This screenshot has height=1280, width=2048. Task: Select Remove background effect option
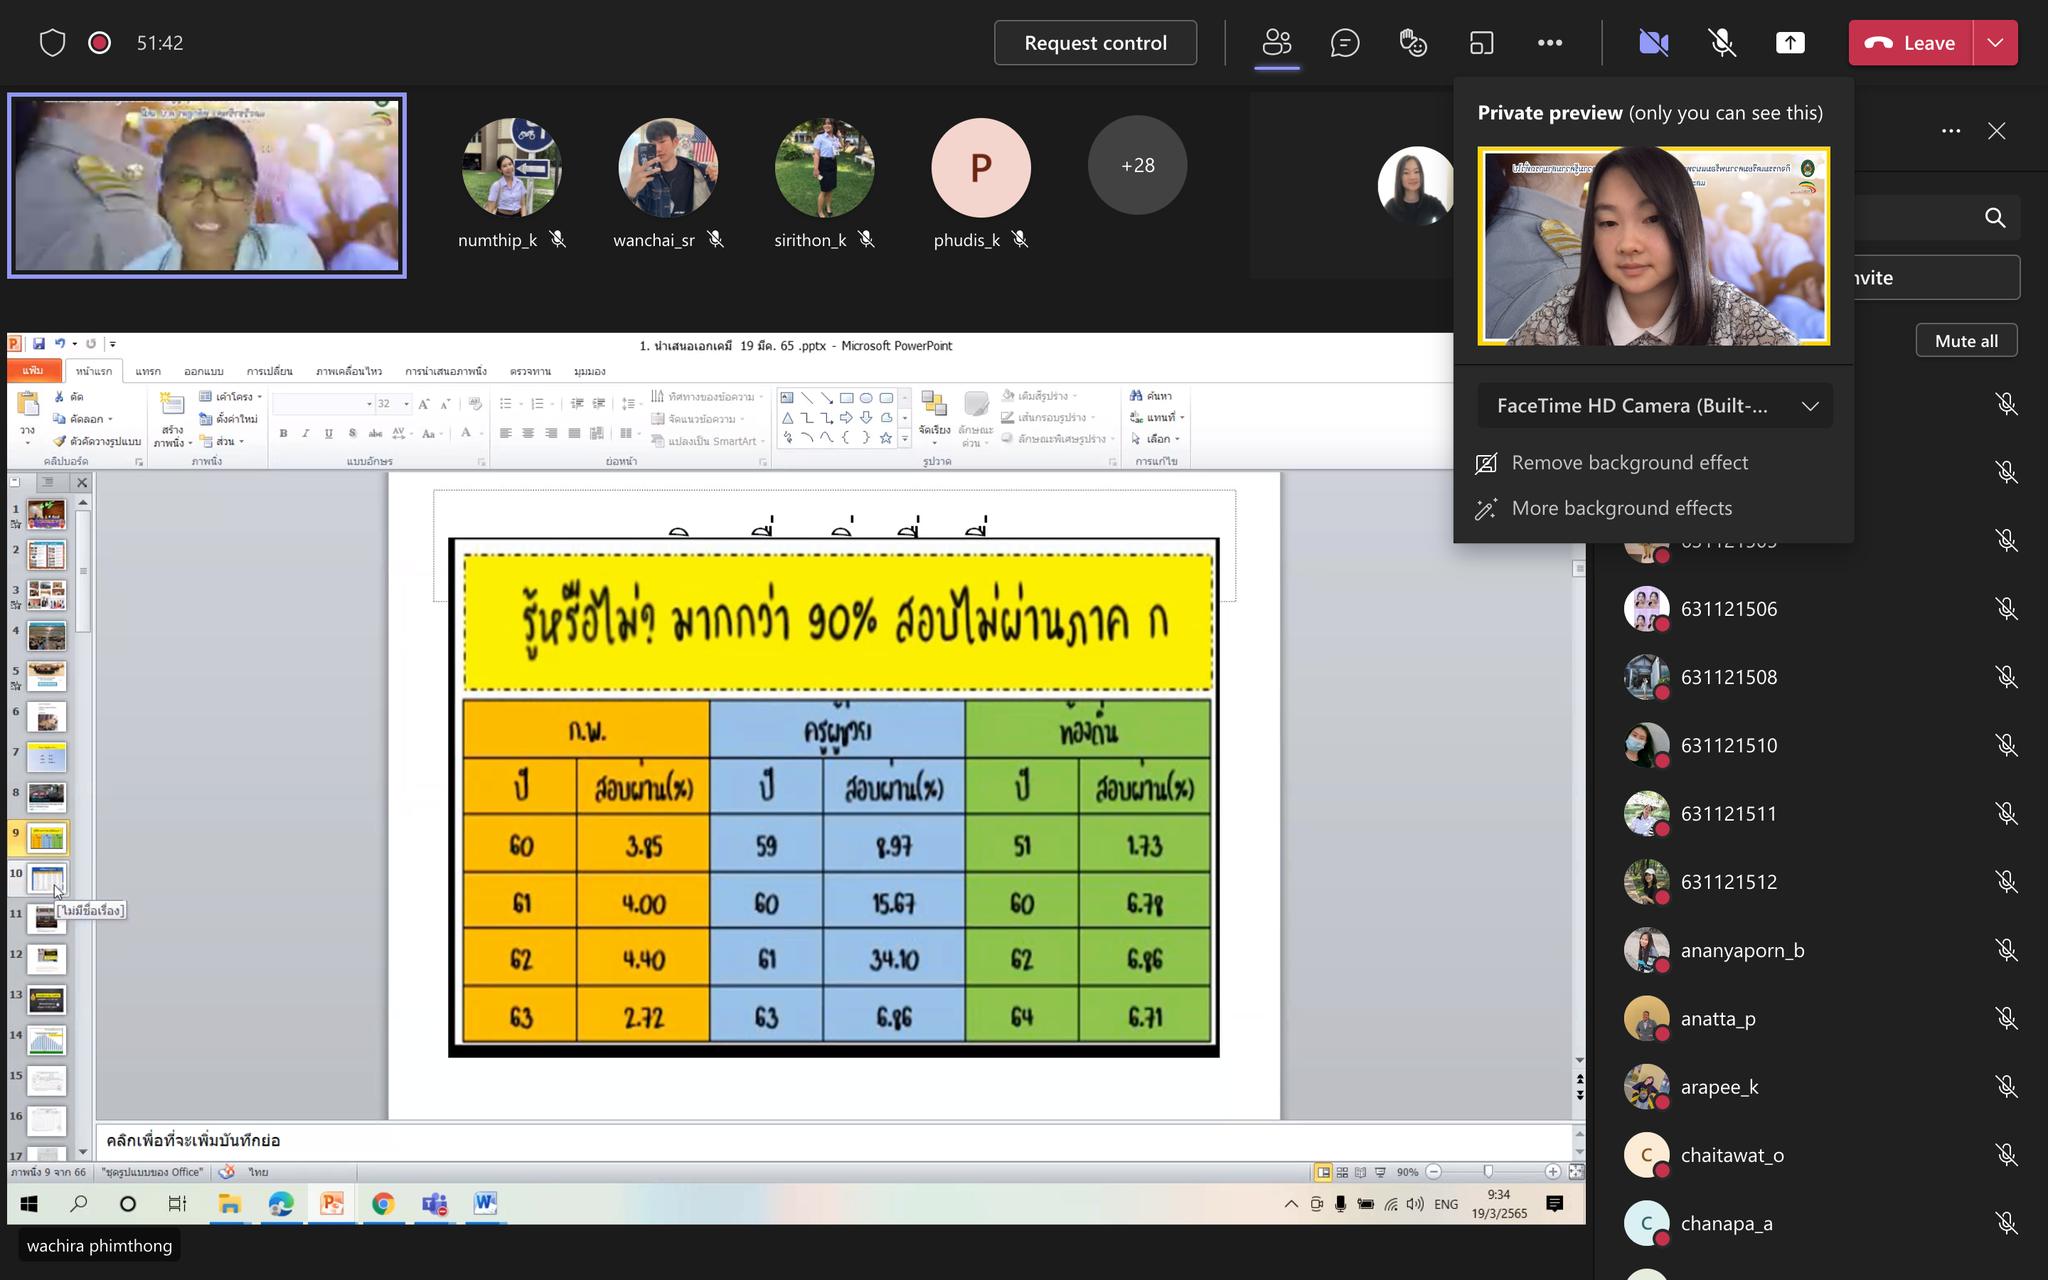point(1629,463)
